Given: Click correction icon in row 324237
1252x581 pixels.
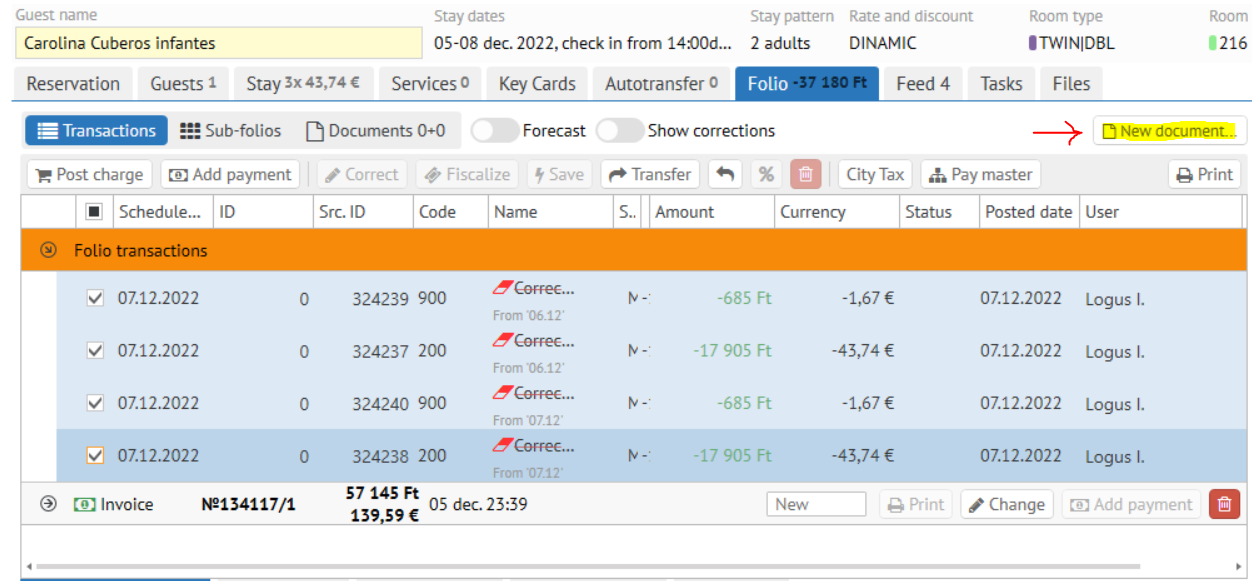Looking at the screenshot, I should tap(503, 341).
